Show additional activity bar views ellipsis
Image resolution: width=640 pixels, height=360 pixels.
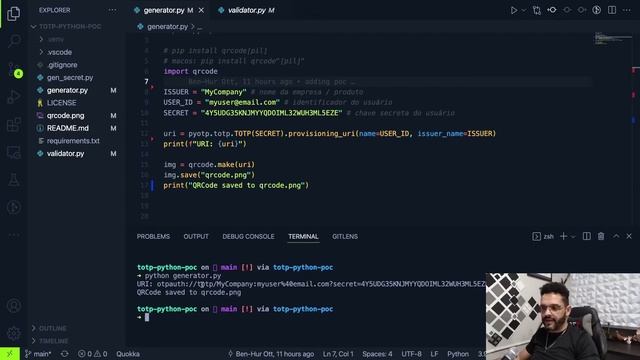click(13, 235)
